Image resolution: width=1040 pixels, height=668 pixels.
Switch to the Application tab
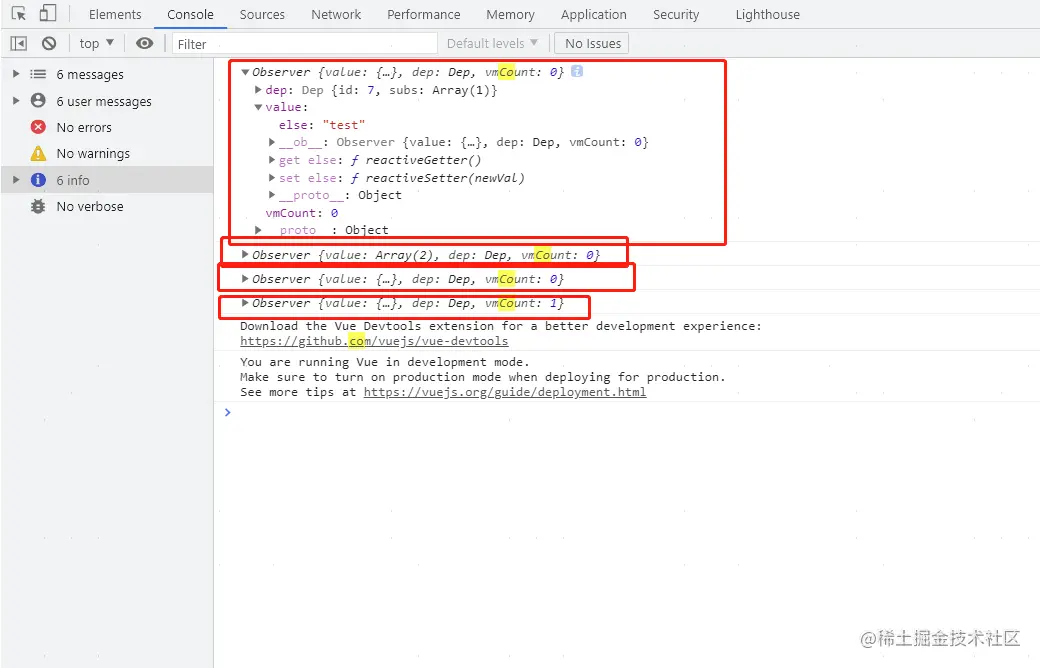594,15
